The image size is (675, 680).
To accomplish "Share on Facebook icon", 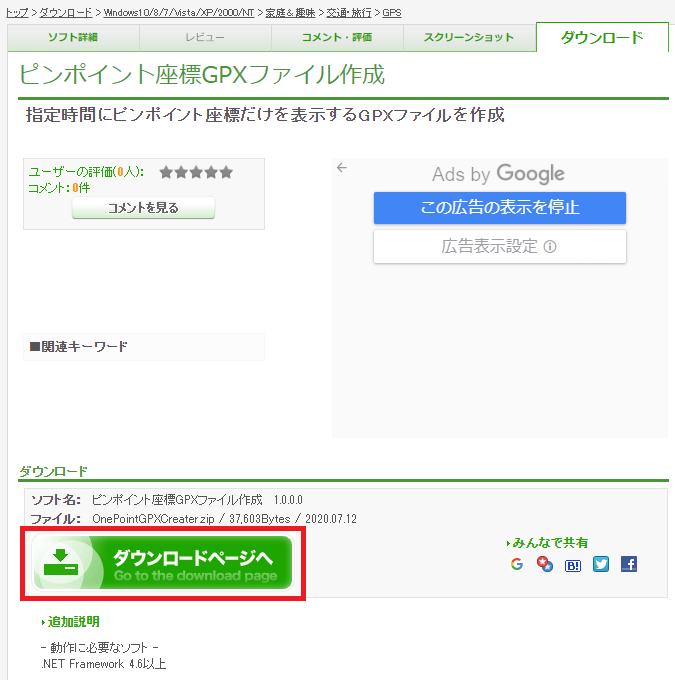I will pos(629,564).
